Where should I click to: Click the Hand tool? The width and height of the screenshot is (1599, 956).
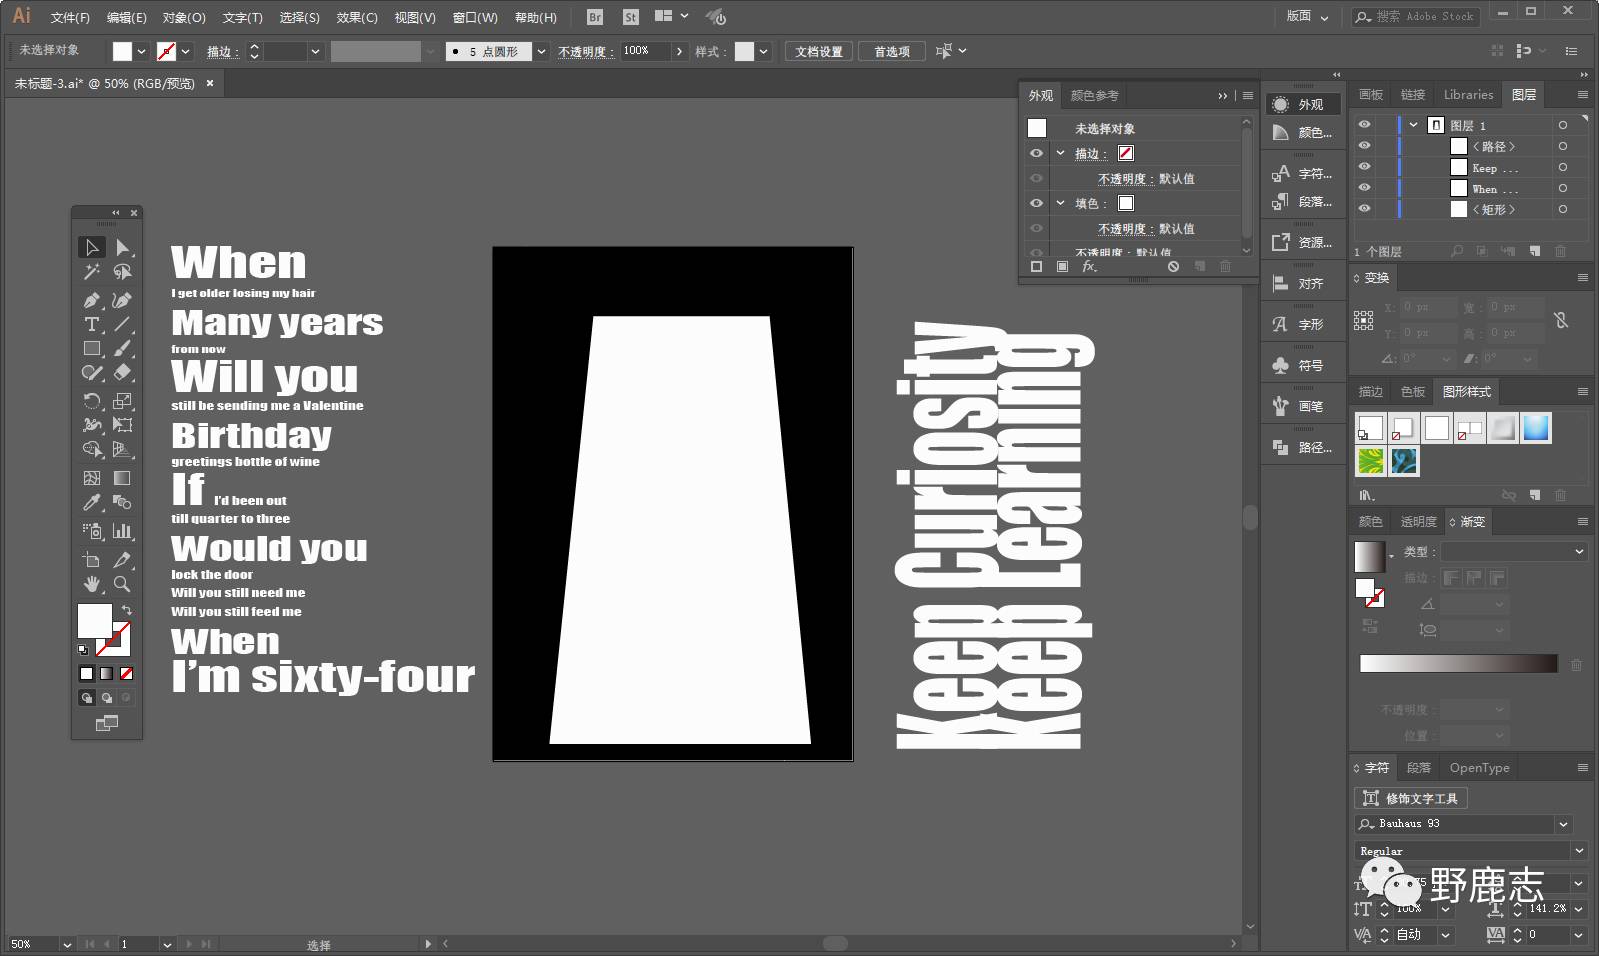tap(91, 584)
